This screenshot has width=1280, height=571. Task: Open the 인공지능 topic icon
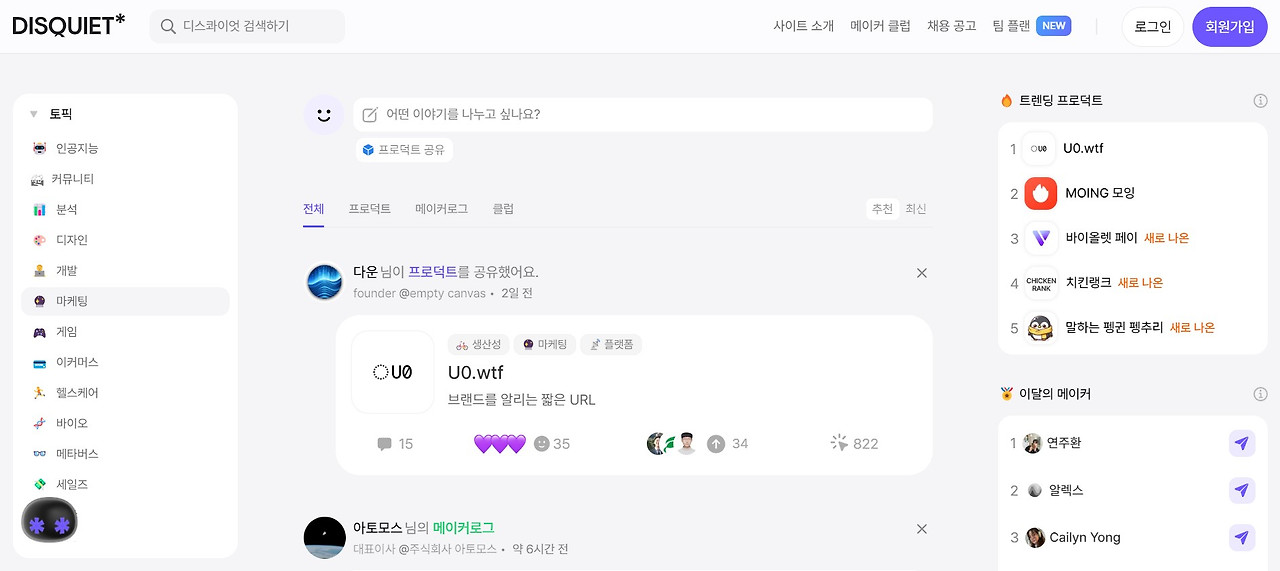click(x=39, y=148)
